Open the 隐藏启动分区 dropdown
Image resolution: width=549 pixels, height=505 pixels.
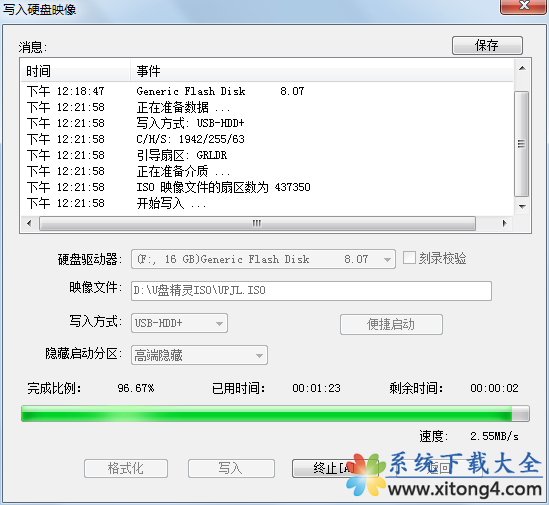[x=199, y=355]
